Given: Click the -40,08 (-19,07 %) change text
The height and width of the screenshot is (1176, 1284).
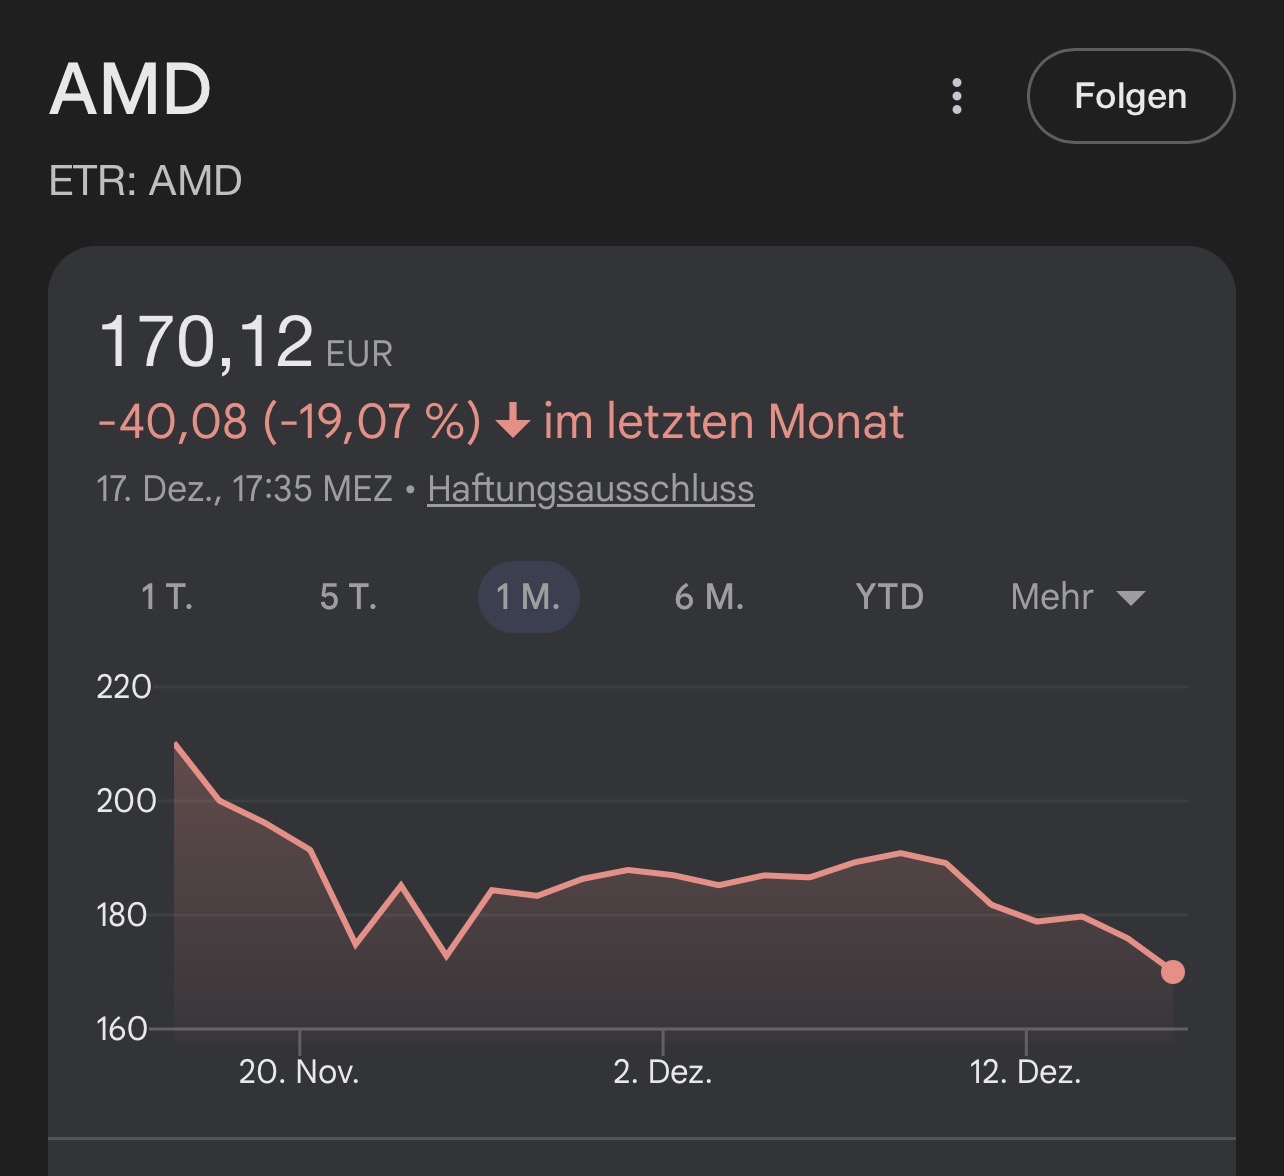Looking at the screenshot, I should (x=289, y=421).
